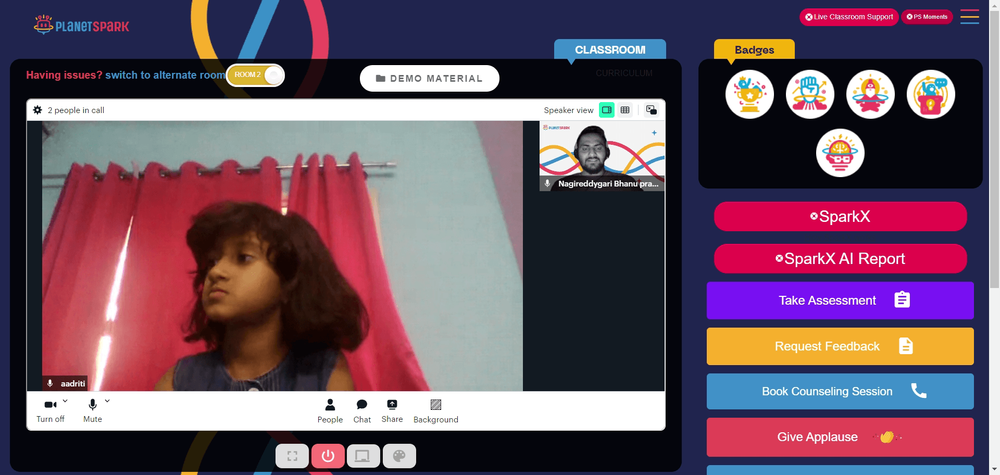Expand microphone options chevron

pyautogui.click(x=107, y=400)
